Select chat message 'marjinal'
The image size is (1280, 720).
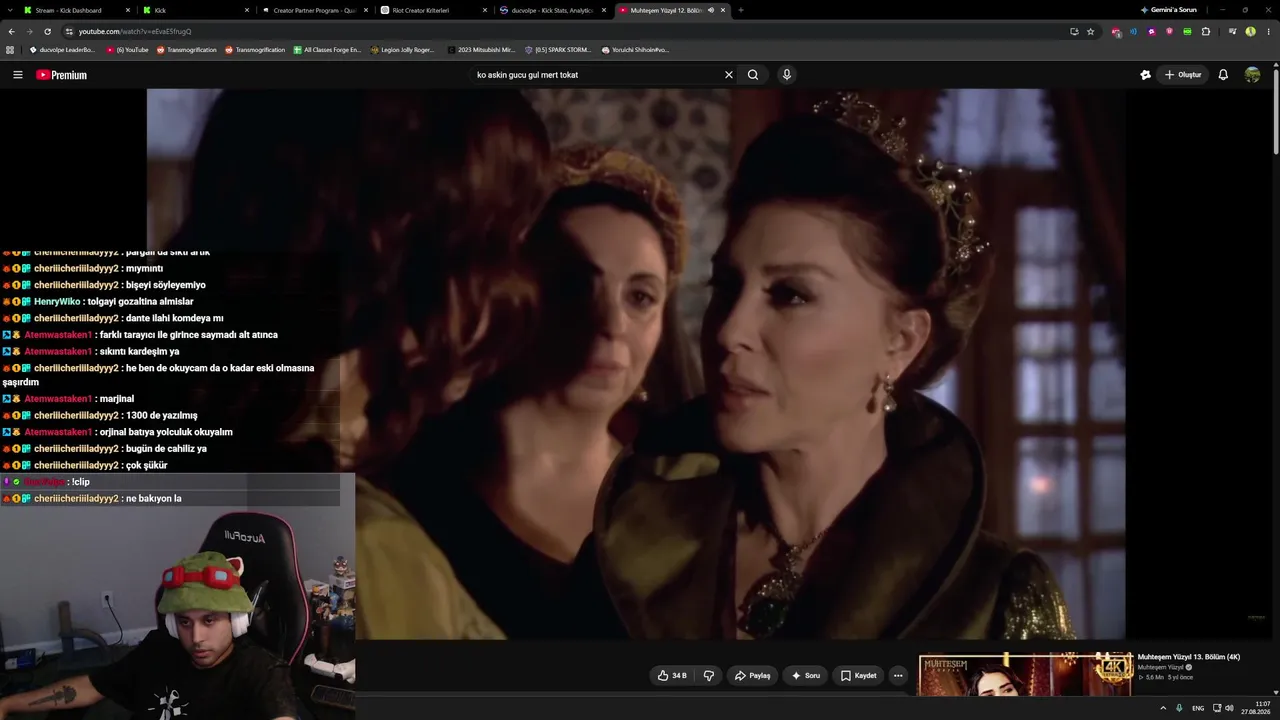tap(117, 399)
